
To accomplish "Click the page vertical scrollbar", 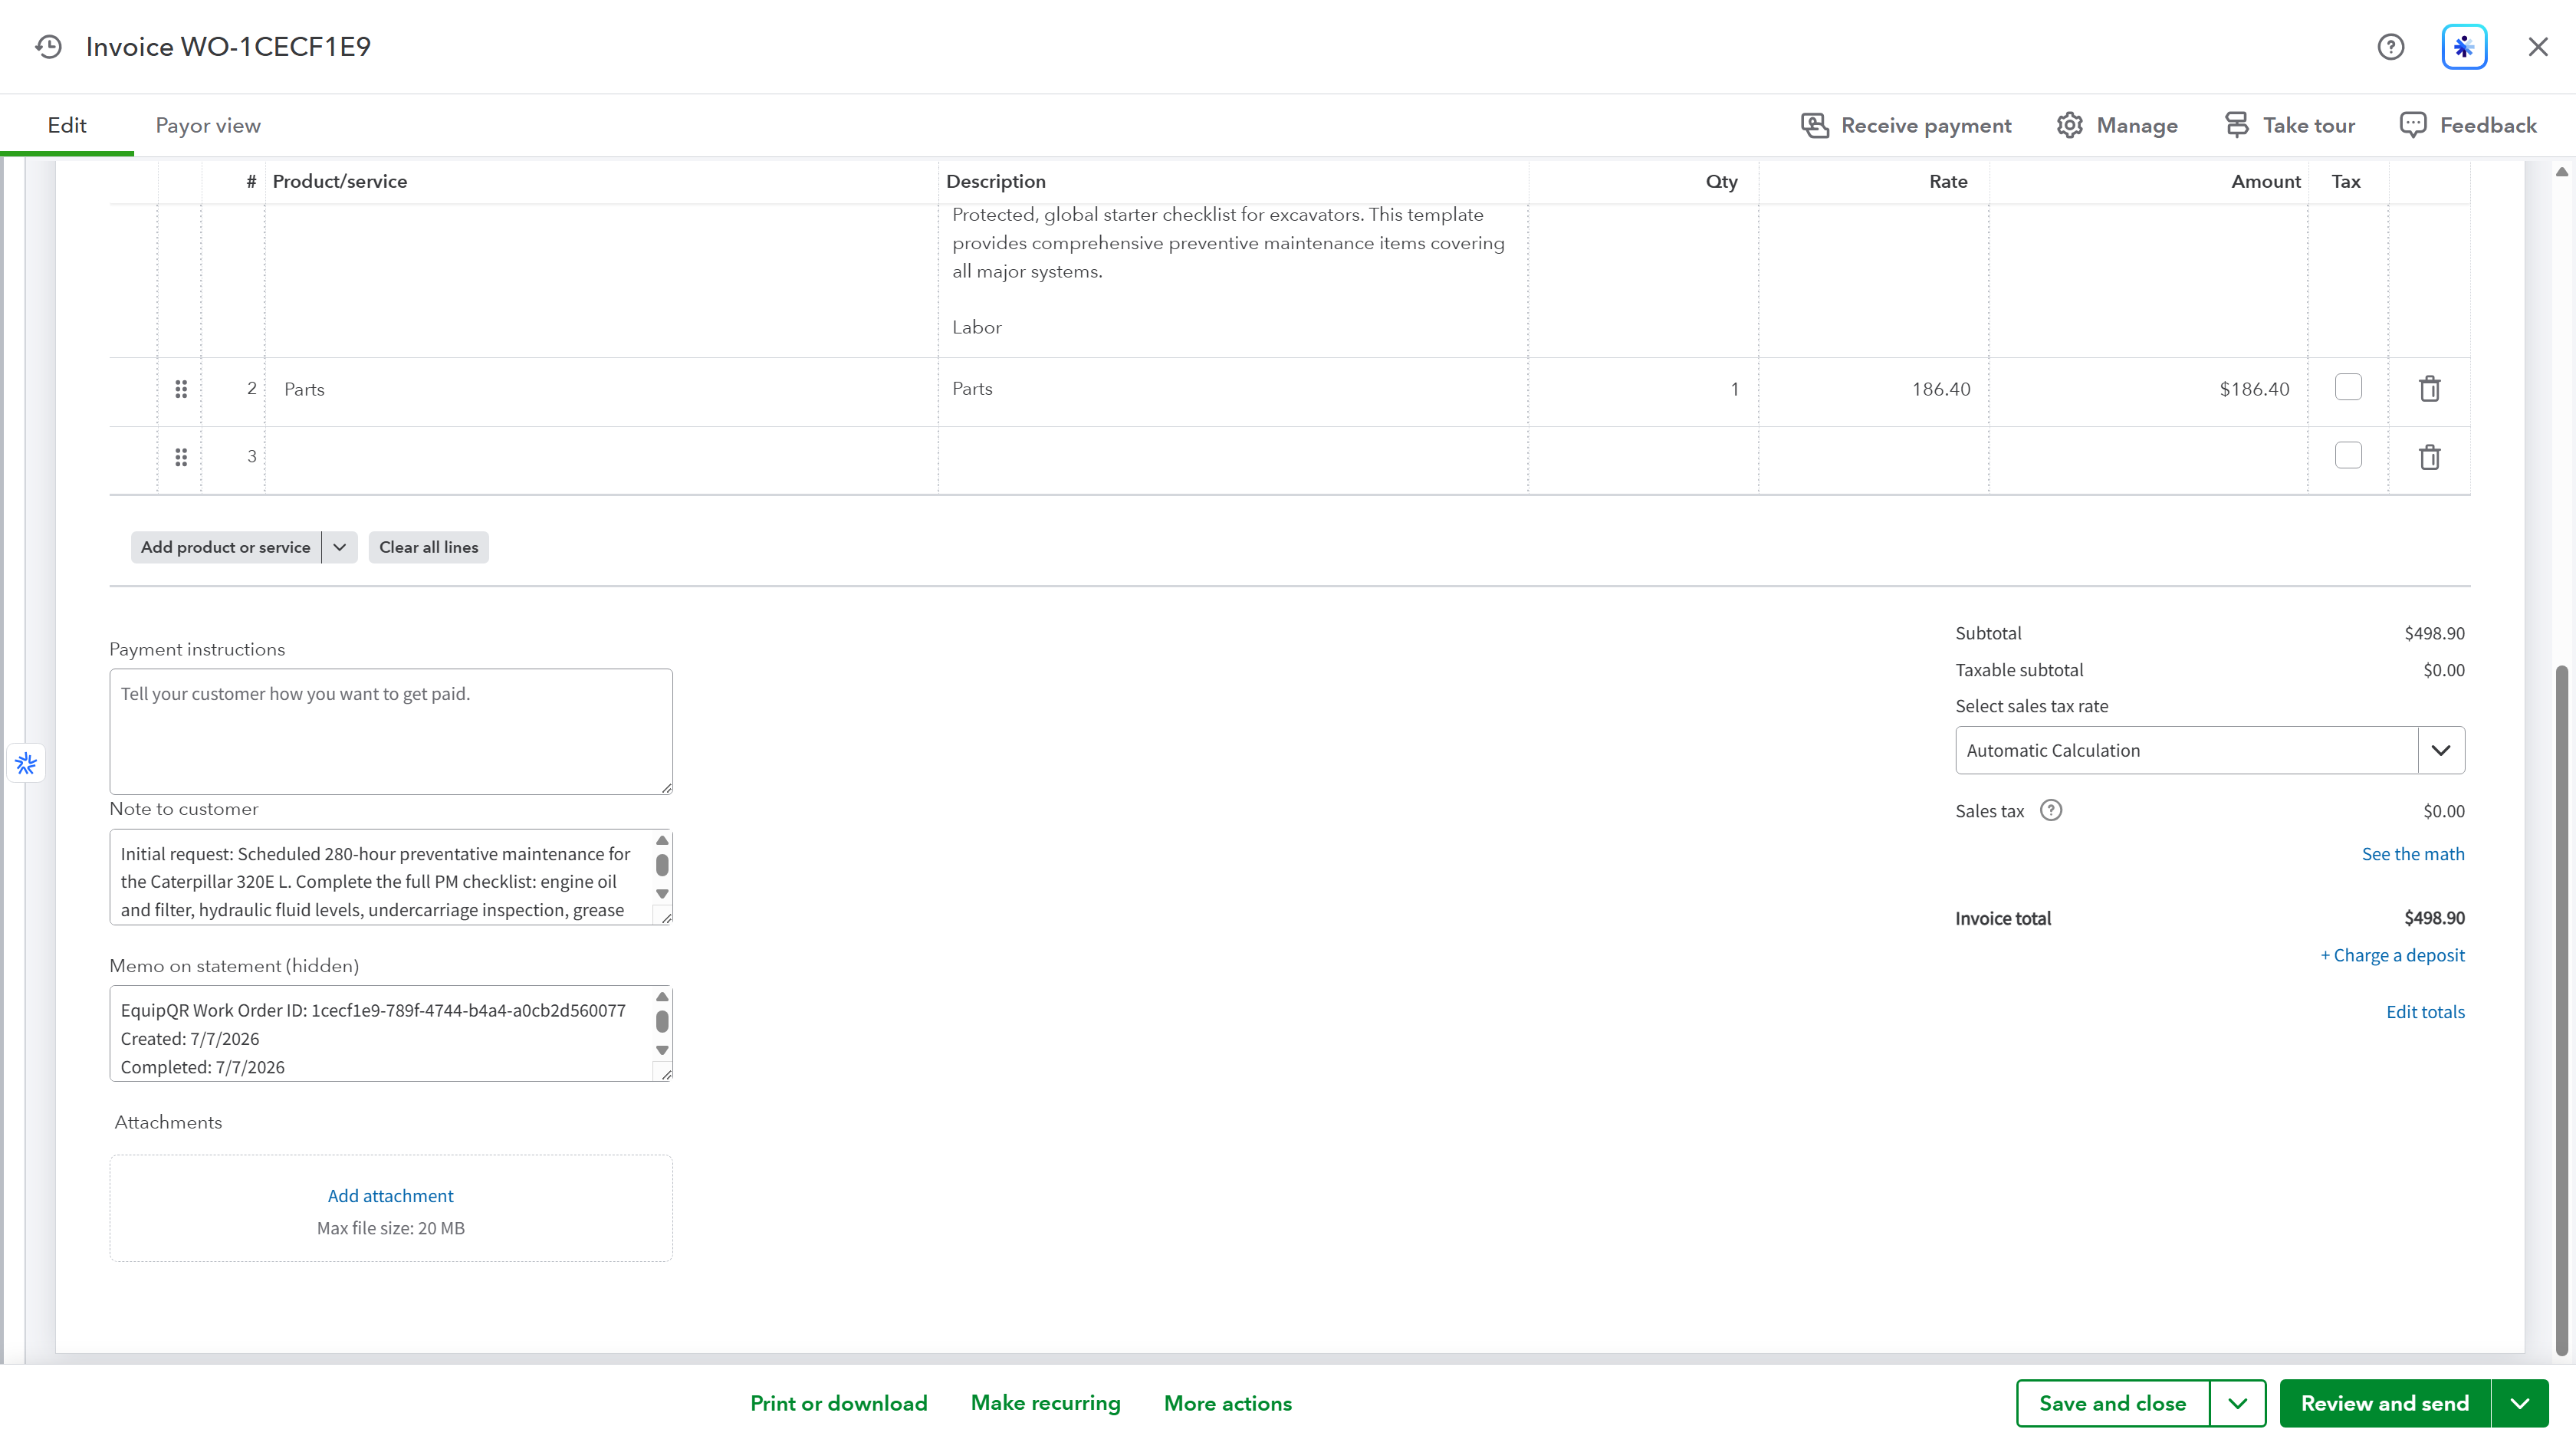I will 2561,1010.
